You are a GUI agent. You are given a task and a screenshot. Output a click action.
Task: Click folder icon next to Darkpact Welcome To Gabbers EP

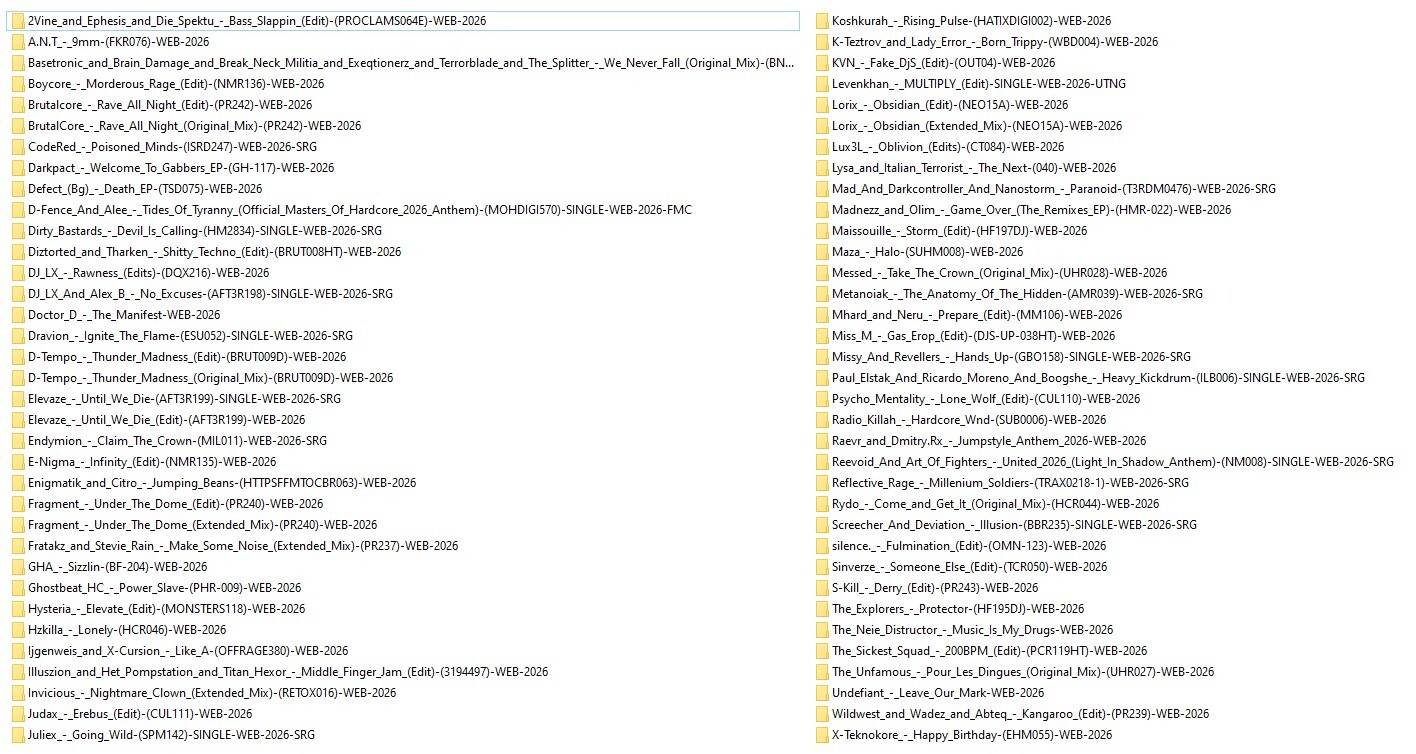click(x=18, y=168)
